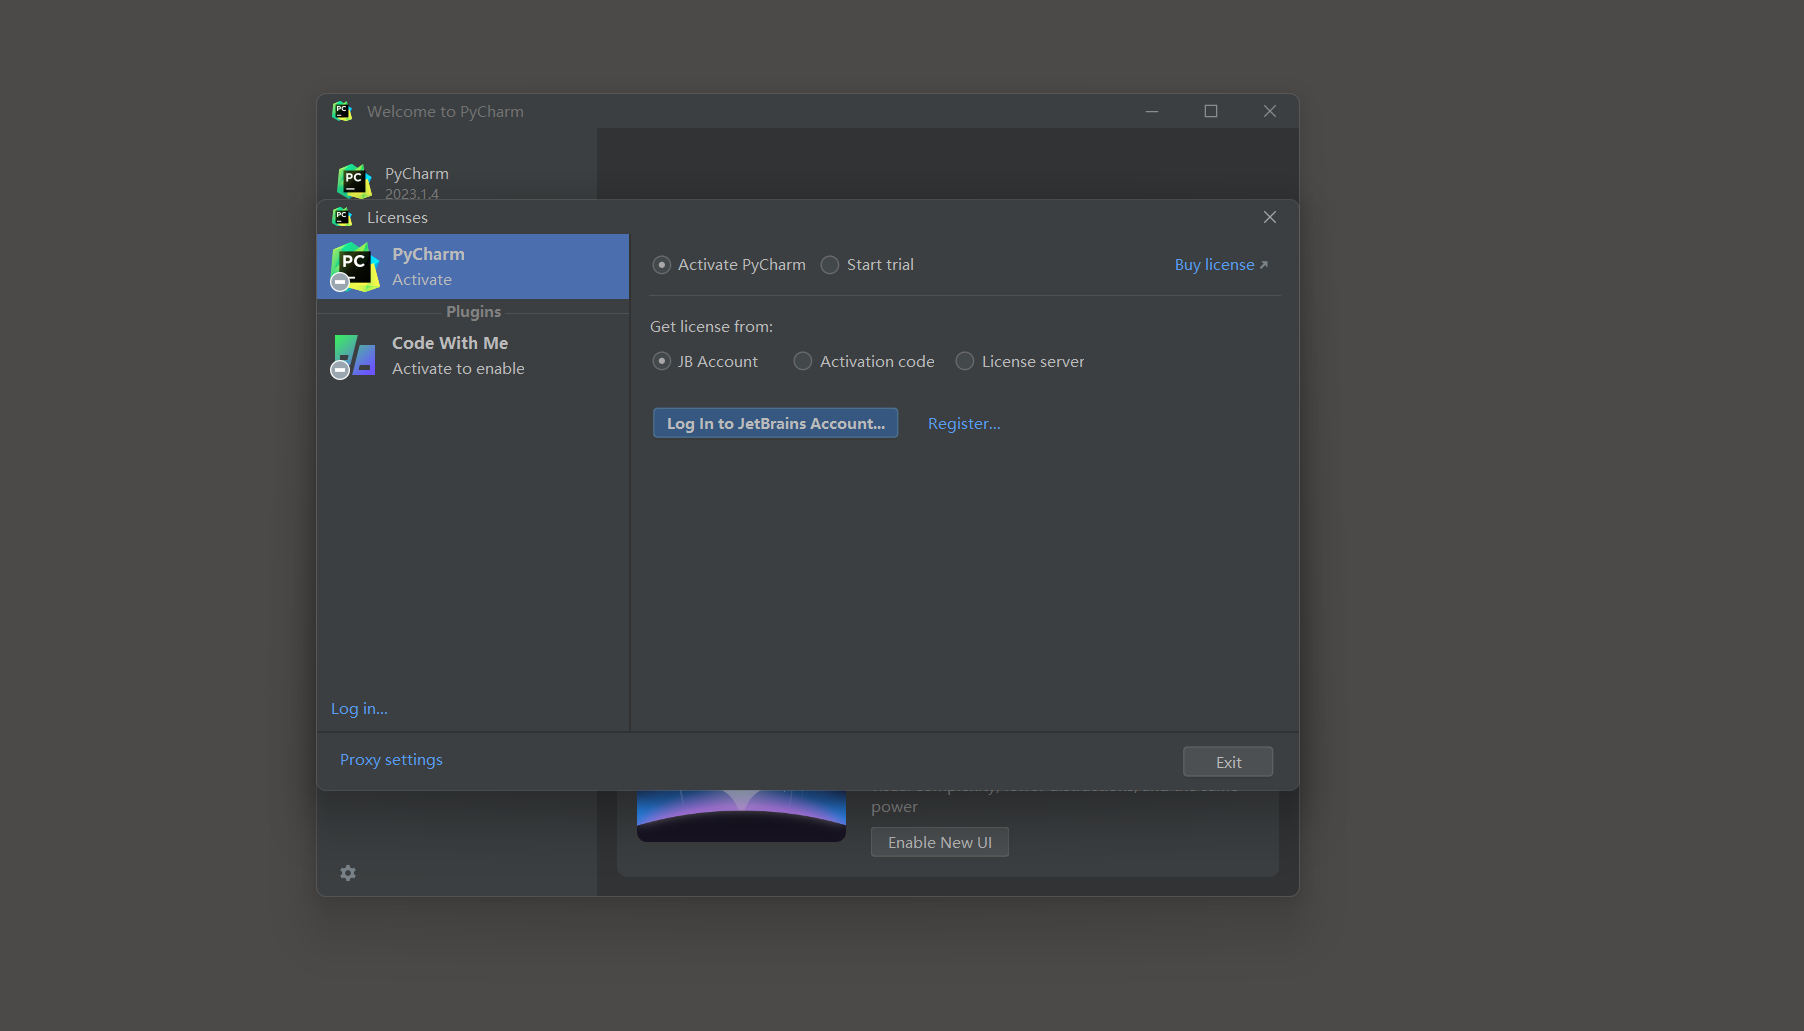Image resolution: width=1804 pixels, height=1031 pixels.
Task: Open the Register link
Action: tap(964, 424)
